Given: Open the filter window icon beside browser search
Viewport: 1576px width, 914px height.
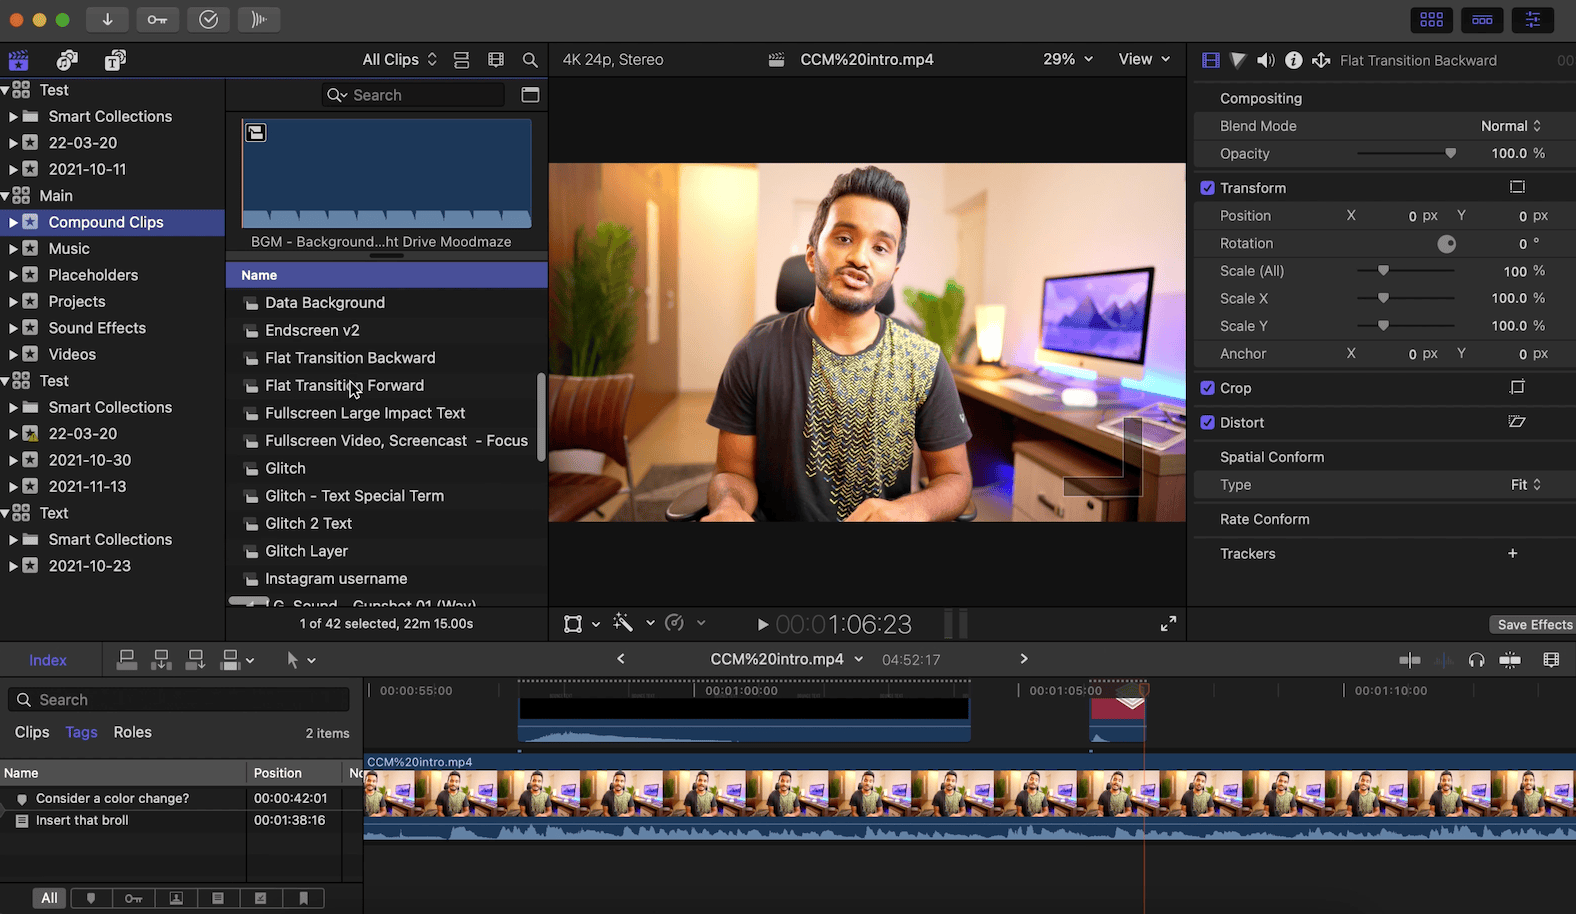Looking at the screenshot, I should coord(530,95).
